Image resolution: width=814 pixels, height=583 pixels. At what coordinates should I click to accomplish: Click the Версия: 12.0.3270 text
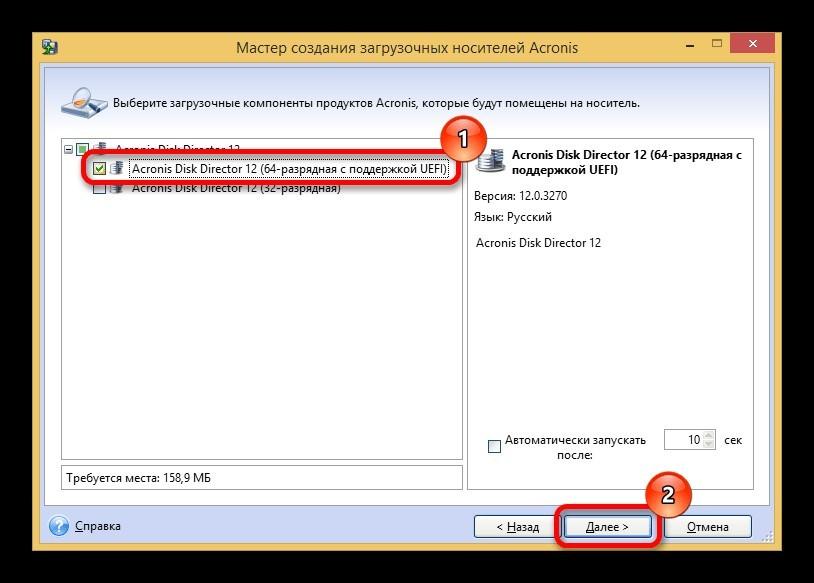pos(520,196)
